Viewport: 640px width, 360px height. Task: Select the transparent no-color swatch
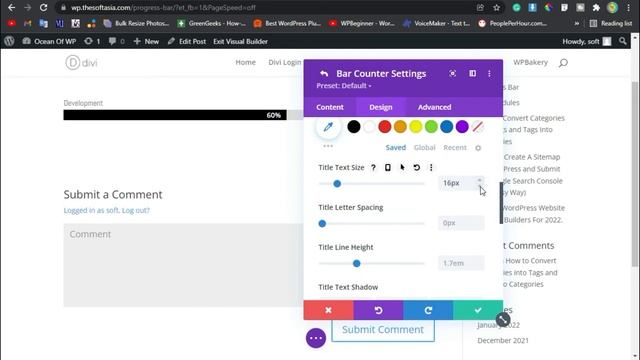coord(478,127)
